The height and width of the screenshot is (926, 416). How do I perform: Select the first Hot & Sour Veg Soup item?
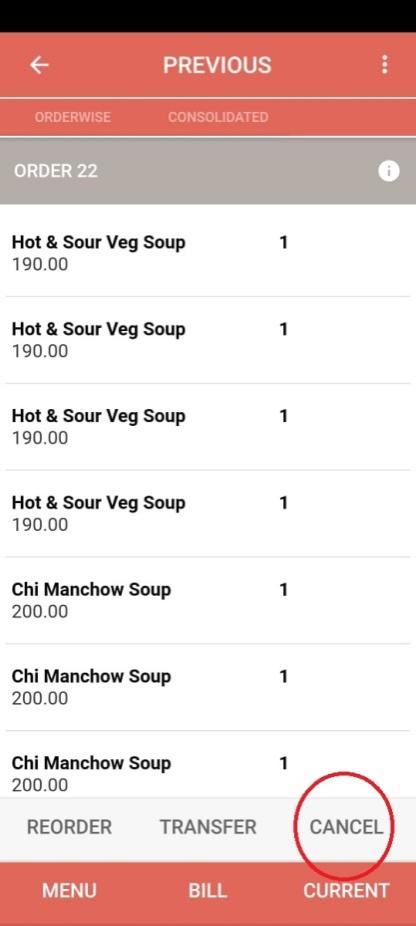click(x=208, y=253)
